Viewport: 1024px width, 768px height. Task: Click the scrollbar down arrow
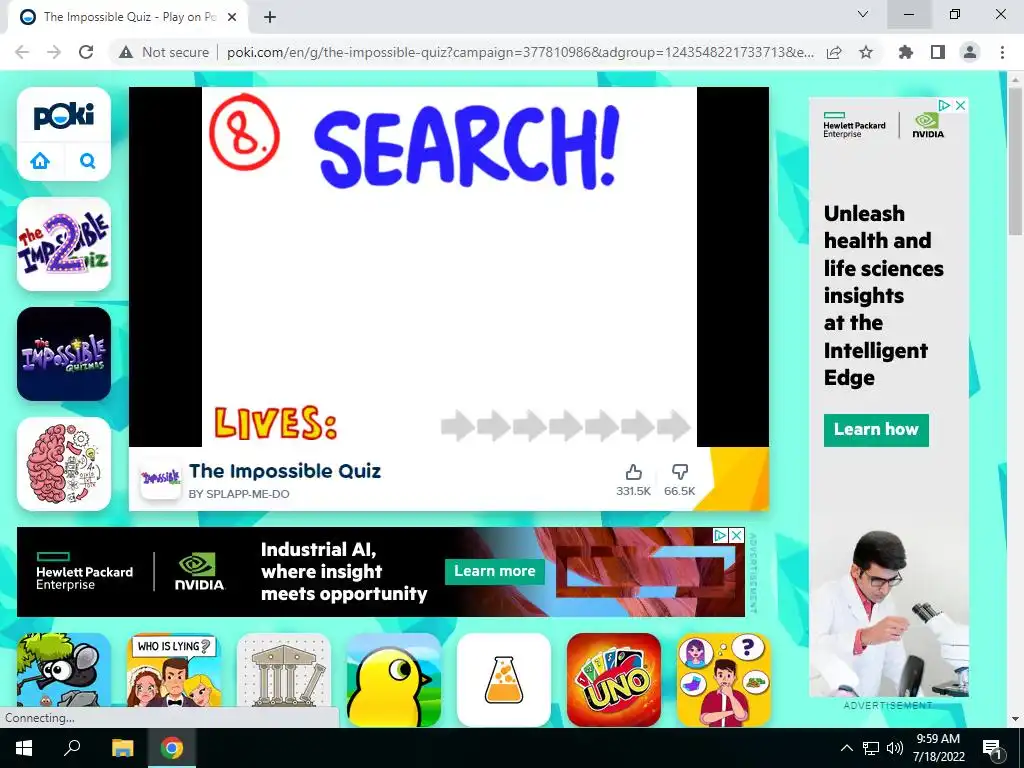tap(1016, 719)
